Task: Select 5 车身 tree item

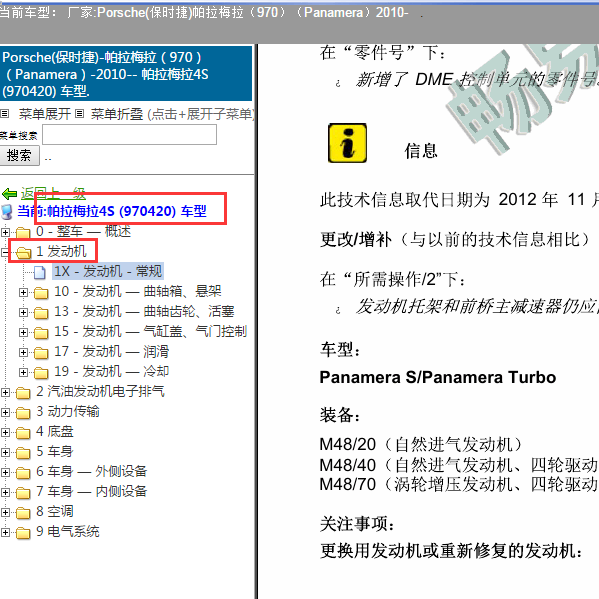Action: (55, 452)
